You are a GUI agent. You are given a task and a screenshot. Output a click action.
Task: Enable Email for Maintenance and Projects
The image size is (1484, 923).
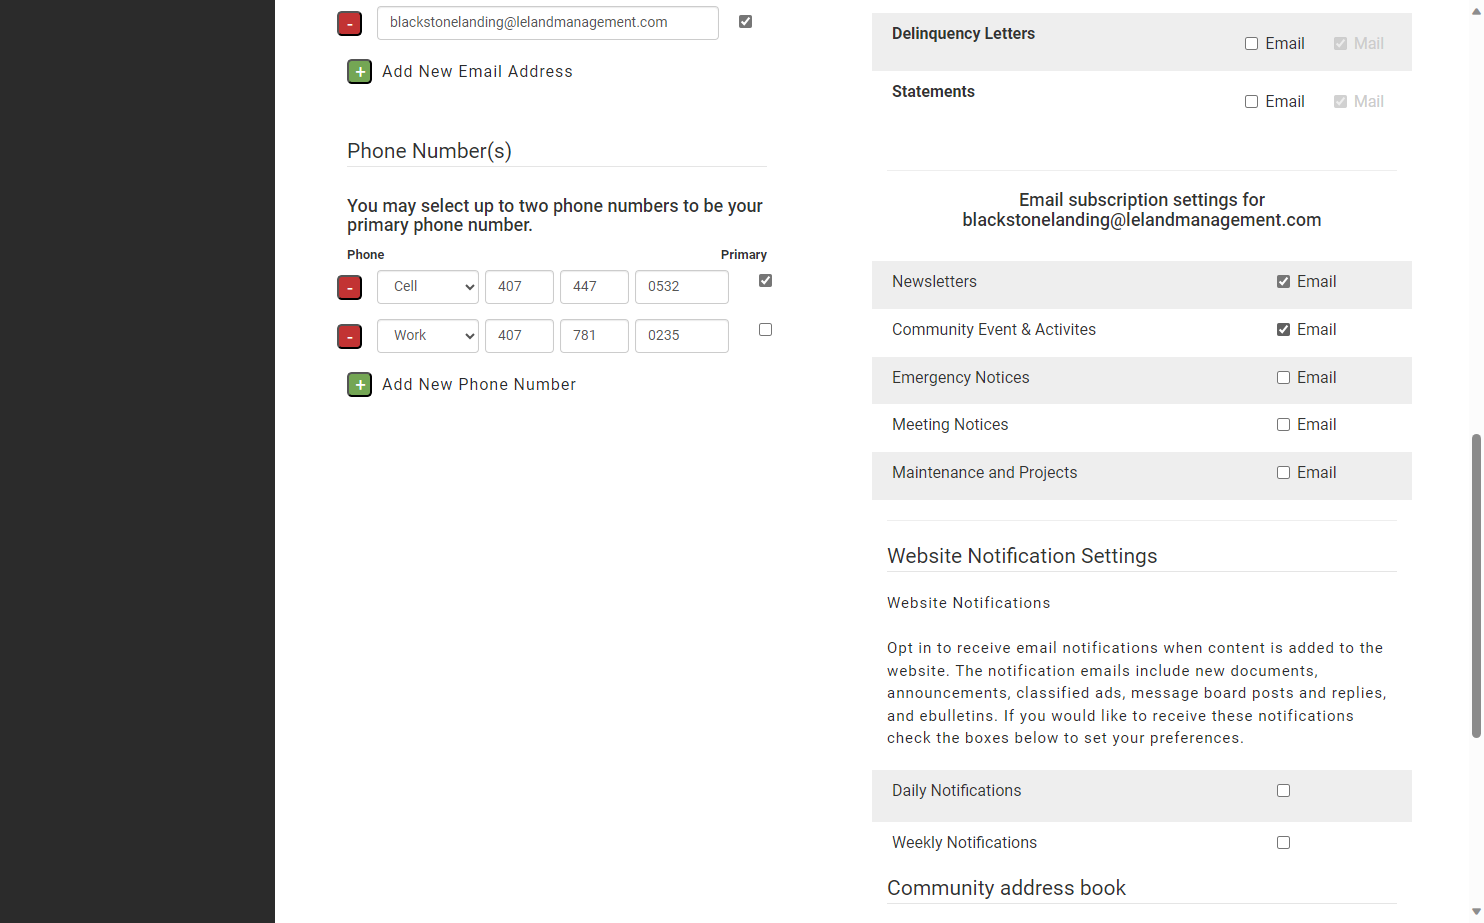pyautogui.click(x=1283, y=473)
